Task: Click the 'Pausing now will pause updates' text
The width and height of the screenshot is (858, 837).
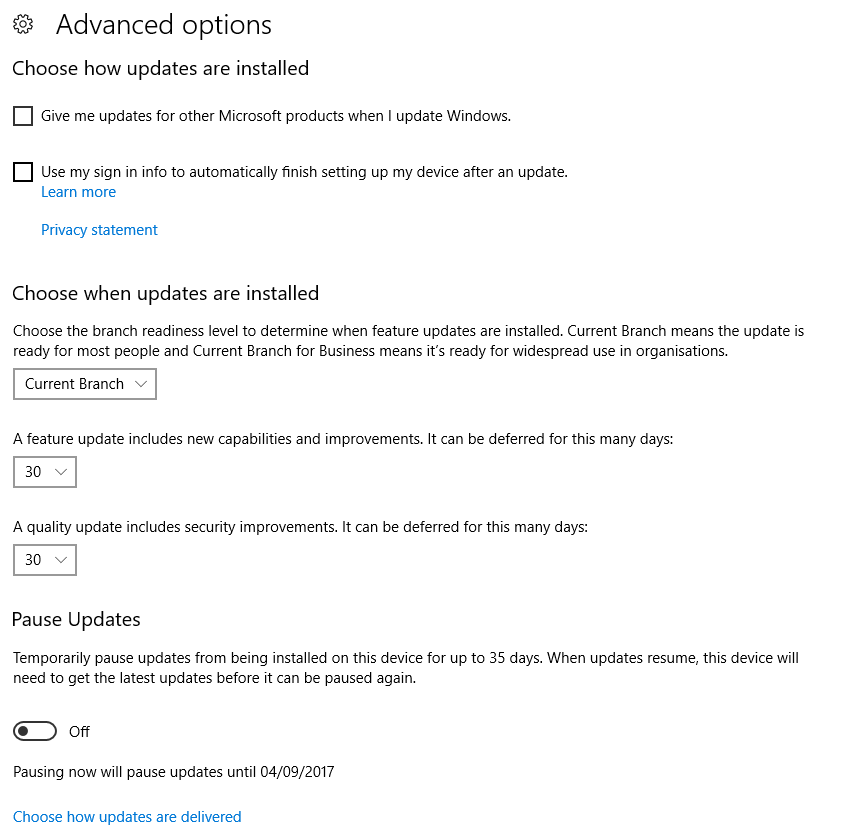Action: (x=173, y=772)
